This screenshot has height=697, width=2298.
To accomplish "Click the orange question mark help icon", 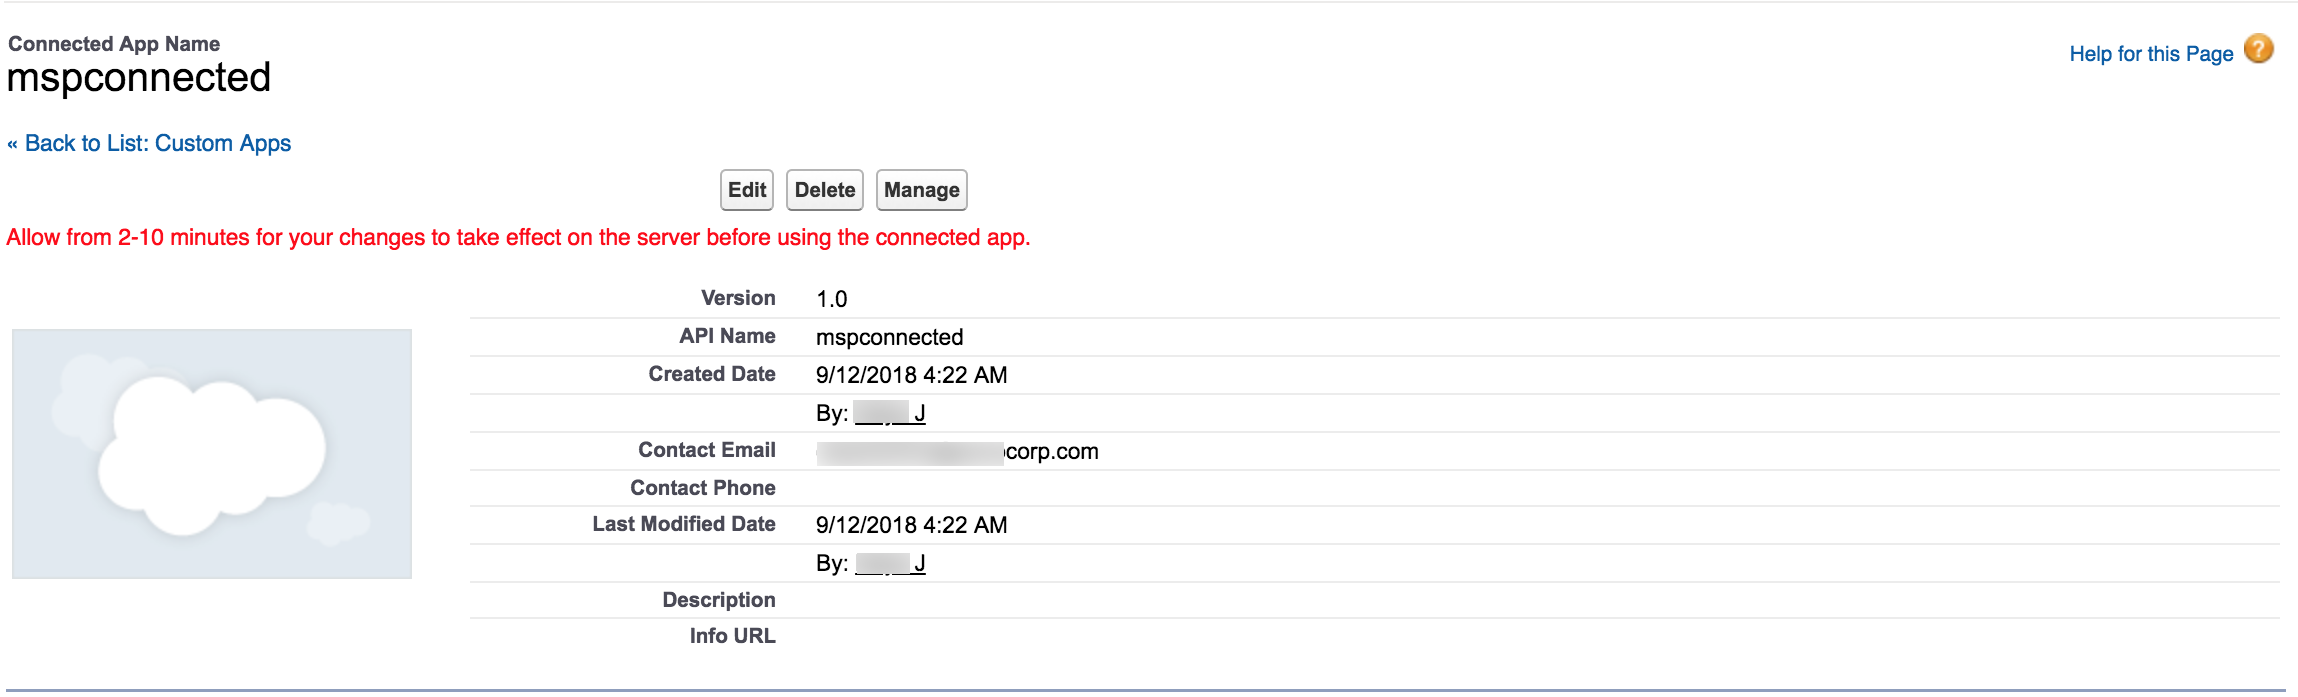I will 2258,49.
